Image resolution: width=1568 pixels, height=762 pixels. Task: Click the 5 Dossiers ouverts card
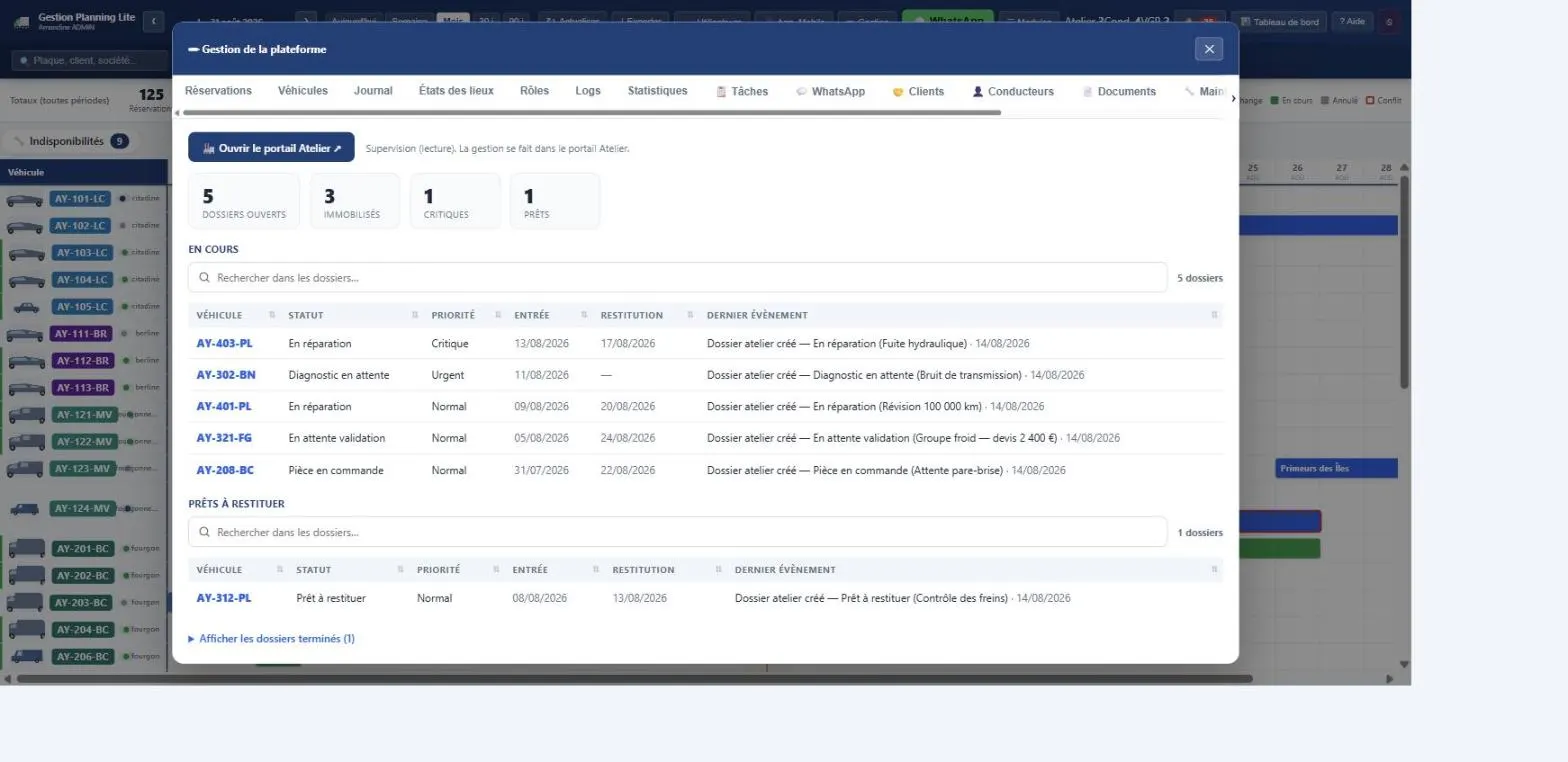[244, 201]
